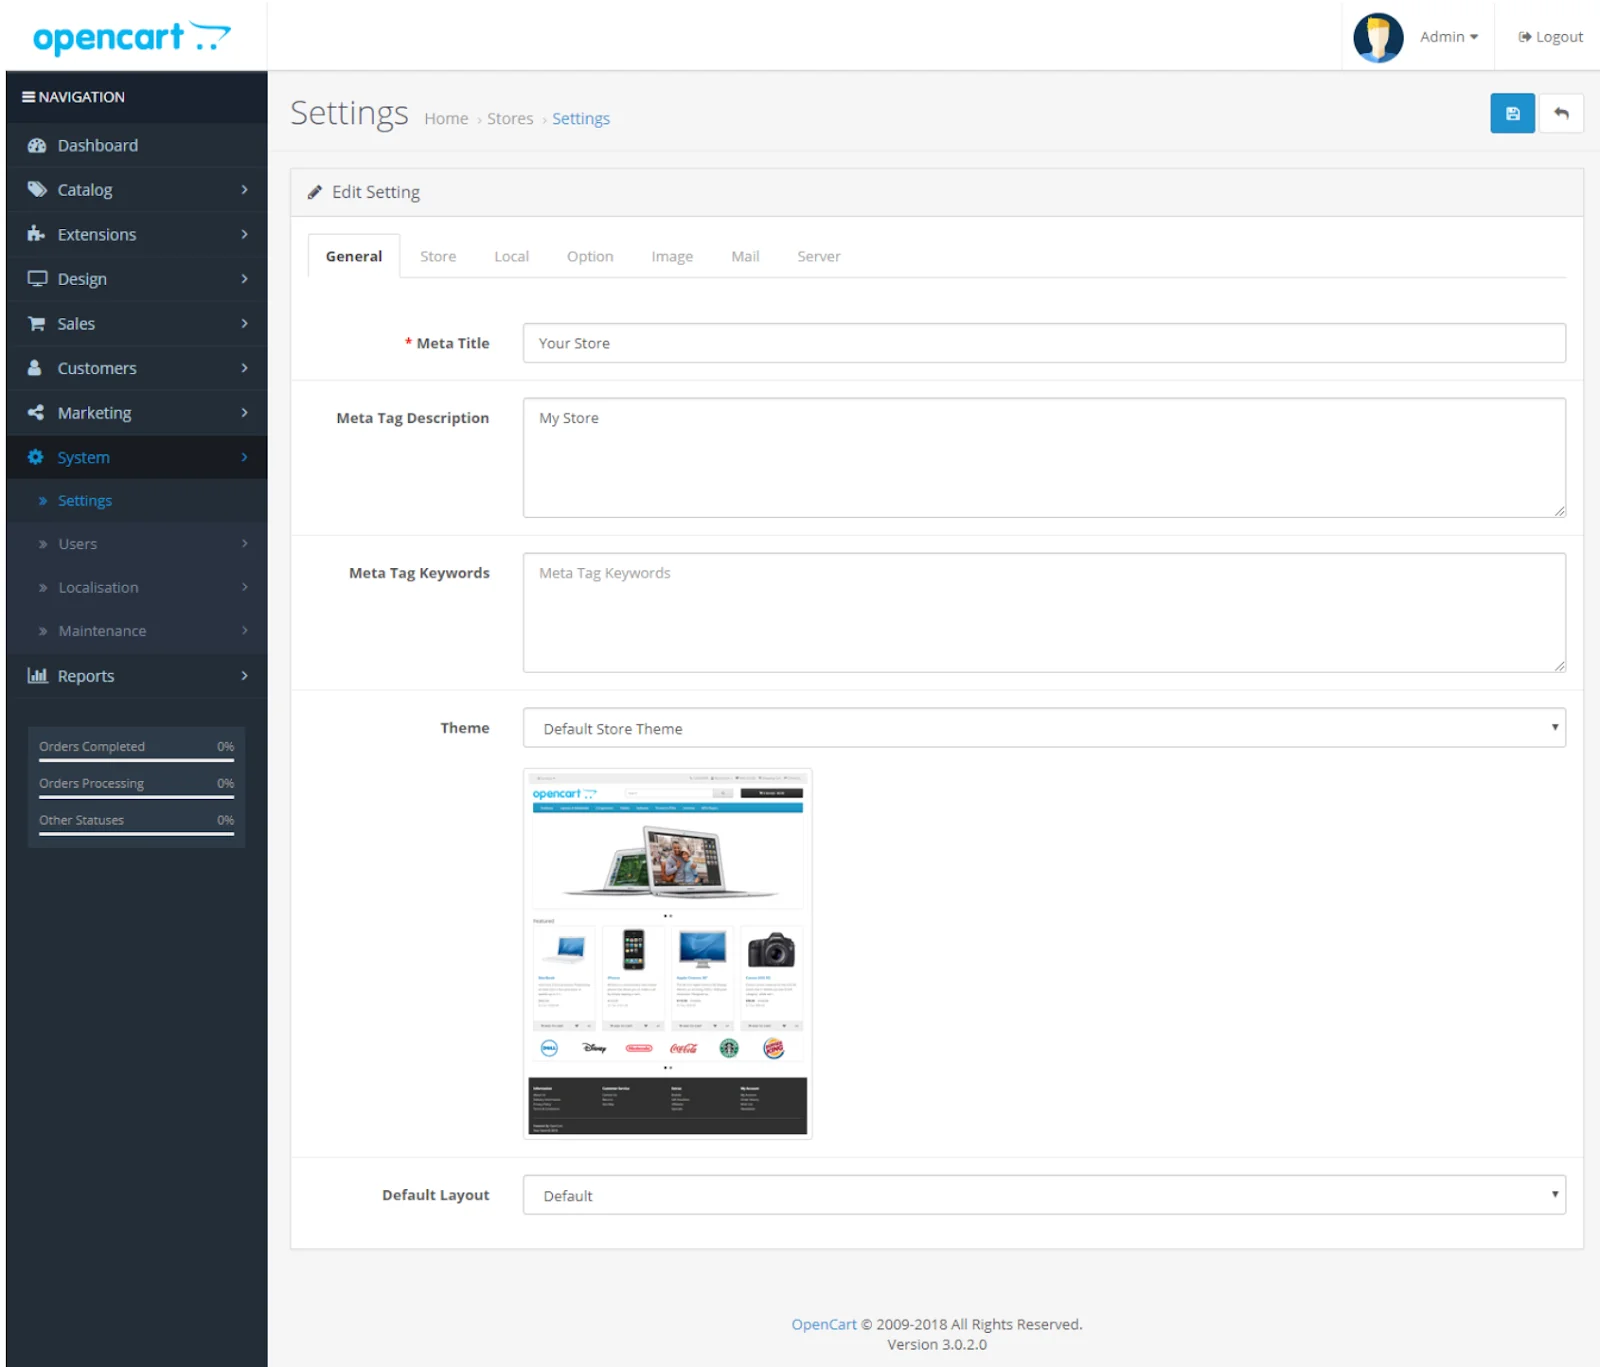Open the Server settings tab
The height and width of the screenshot is (1367, 1600).
point(818,256)
